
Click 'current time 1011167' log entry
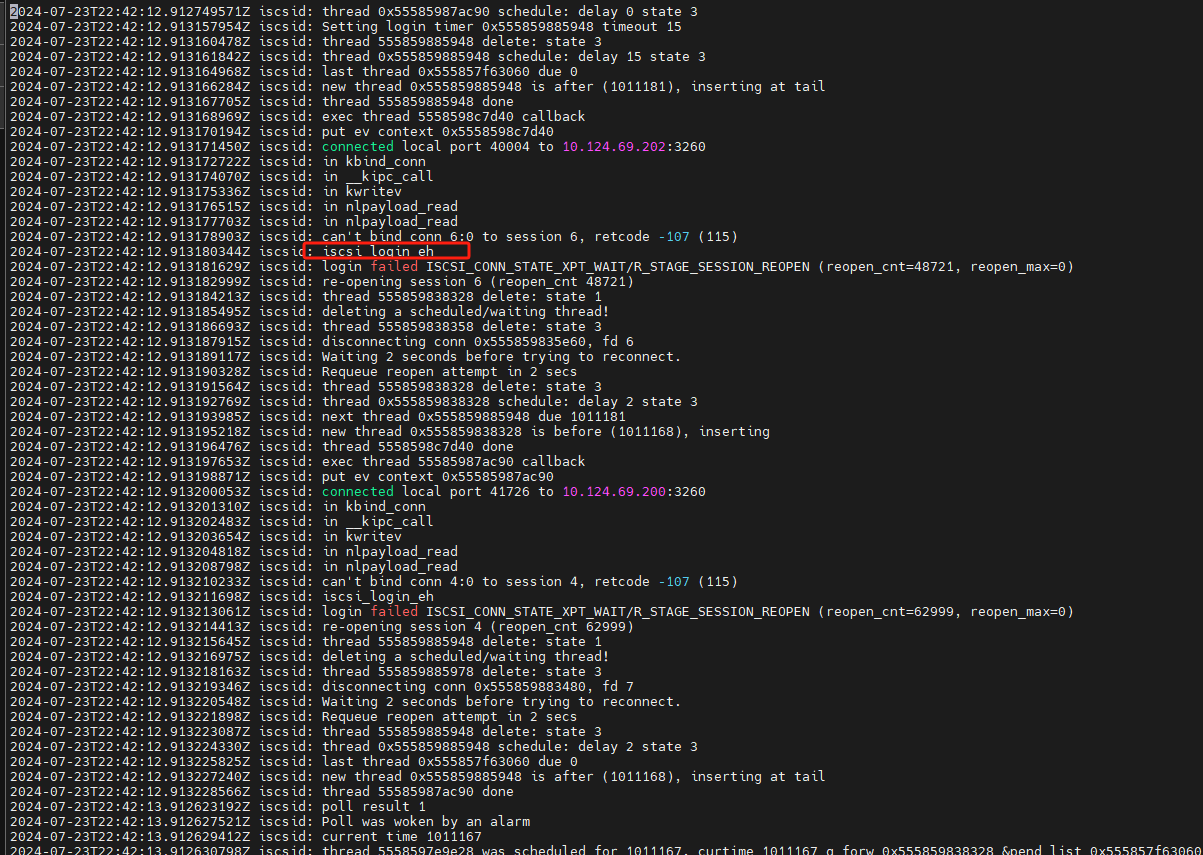401,837
